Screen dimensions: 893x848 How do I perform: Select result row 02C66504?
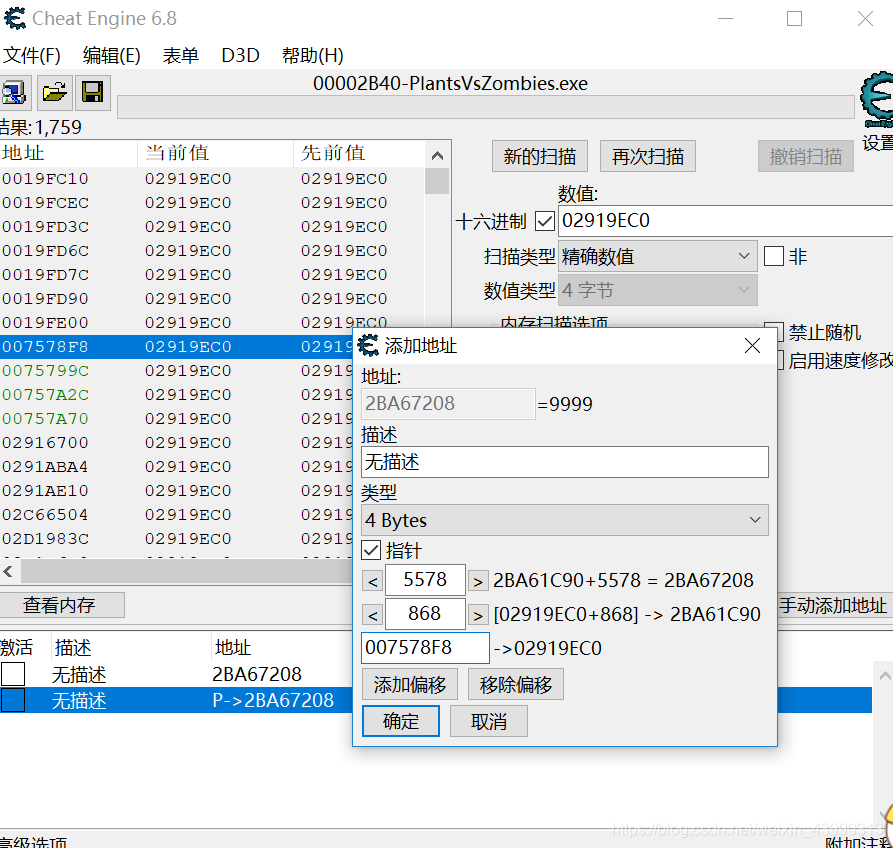click(177, 514)
